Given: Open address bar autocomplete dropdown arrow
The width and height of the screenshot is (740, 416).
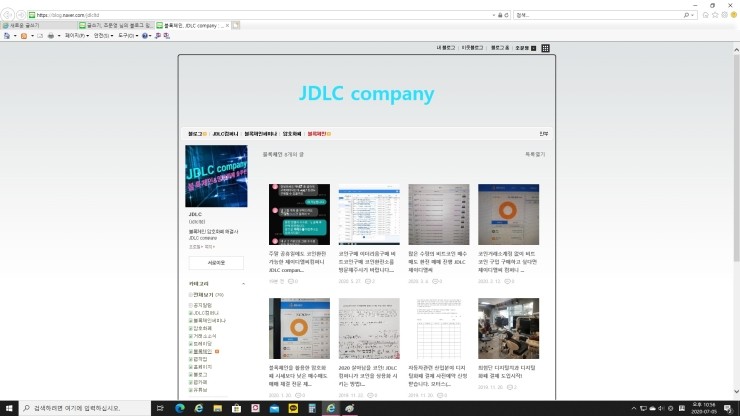Looking at the screenshot, I should tap(494, 15).
